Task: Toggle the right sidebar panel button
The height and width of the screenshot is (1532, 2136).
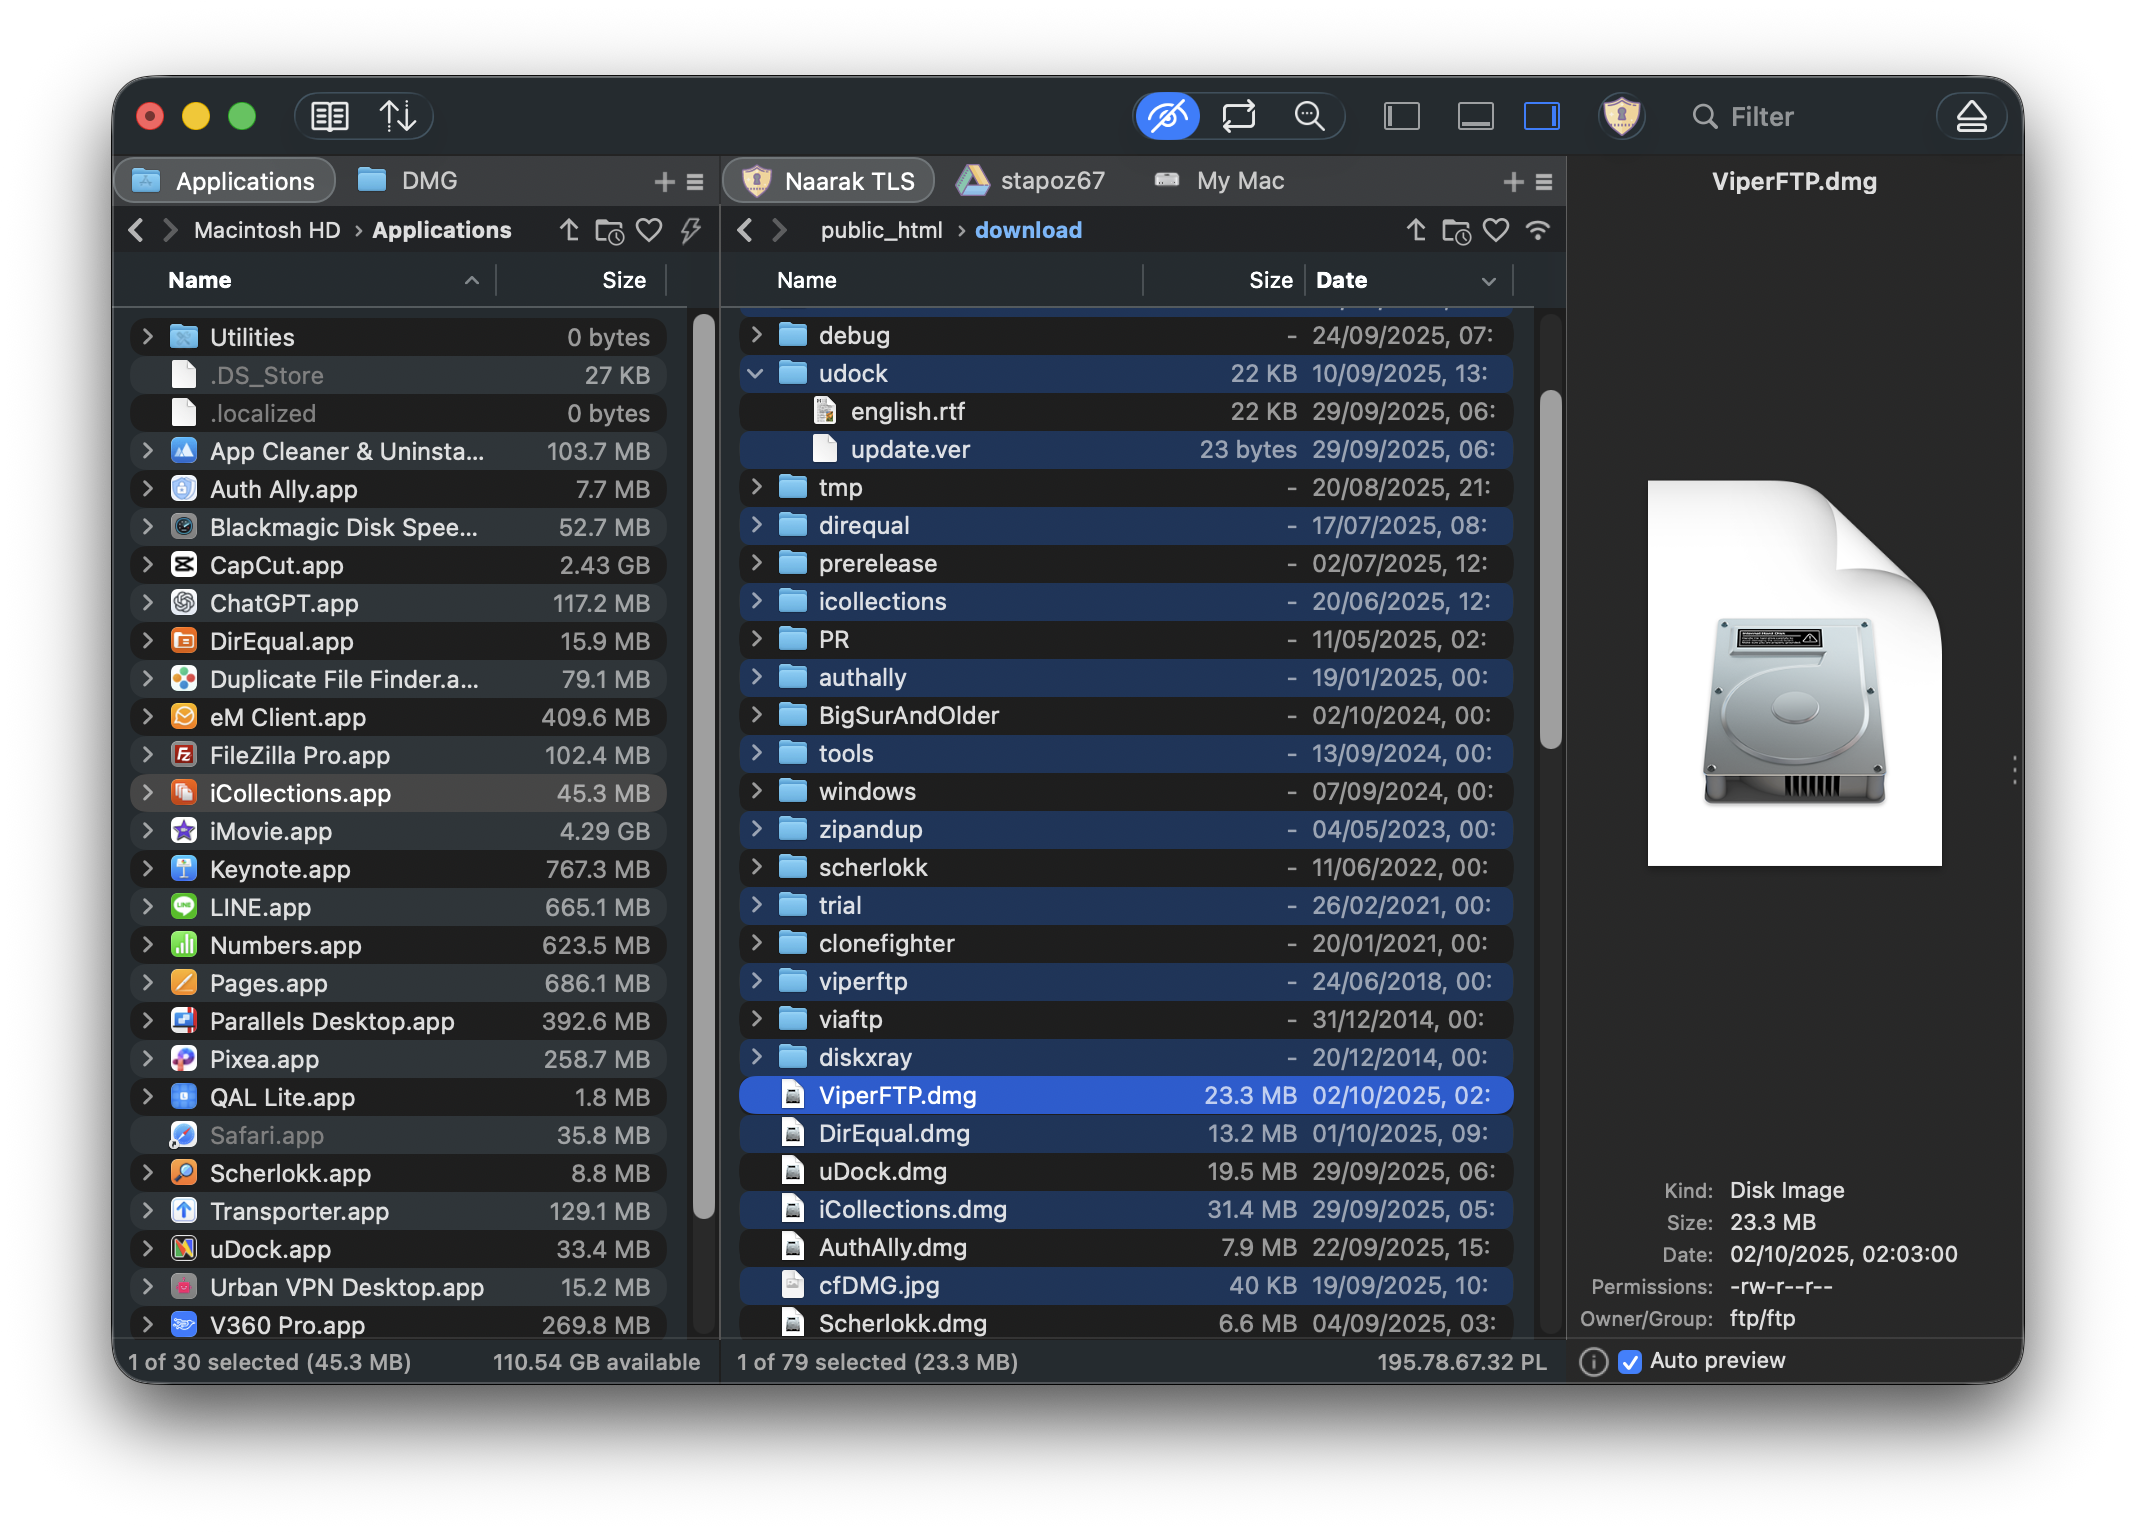Action: (1541, 117)
